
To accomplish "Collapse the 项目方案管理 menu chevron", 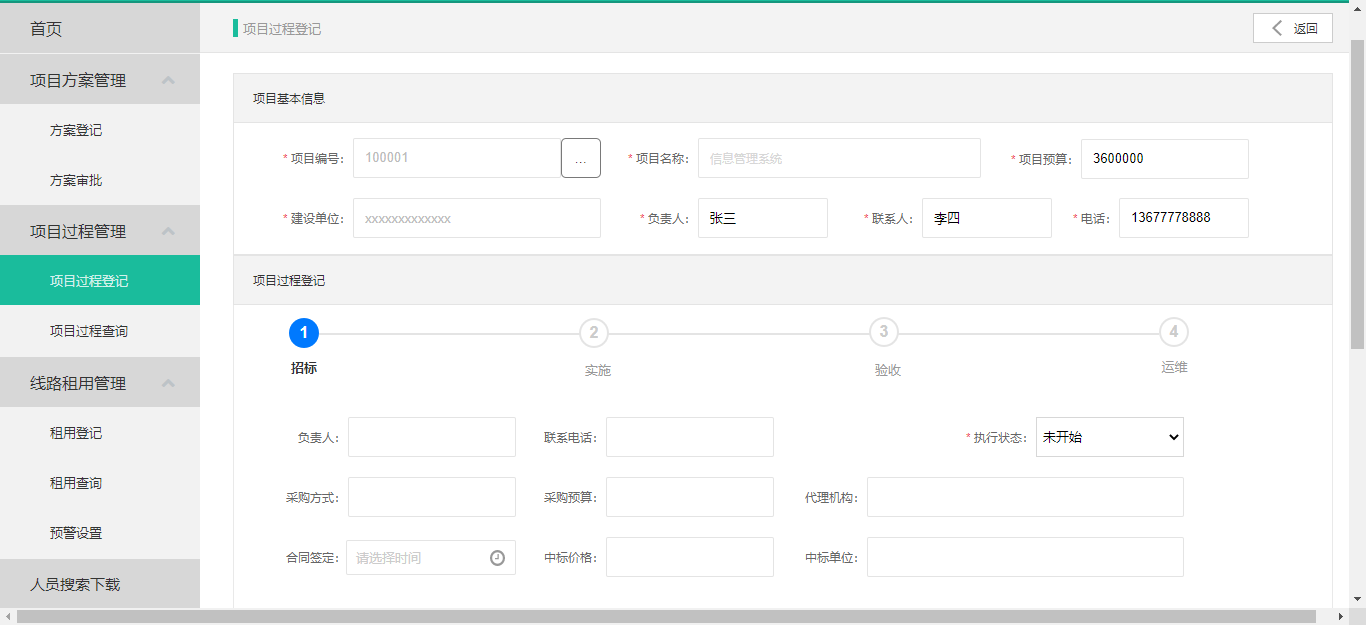I will pos(168,80).
